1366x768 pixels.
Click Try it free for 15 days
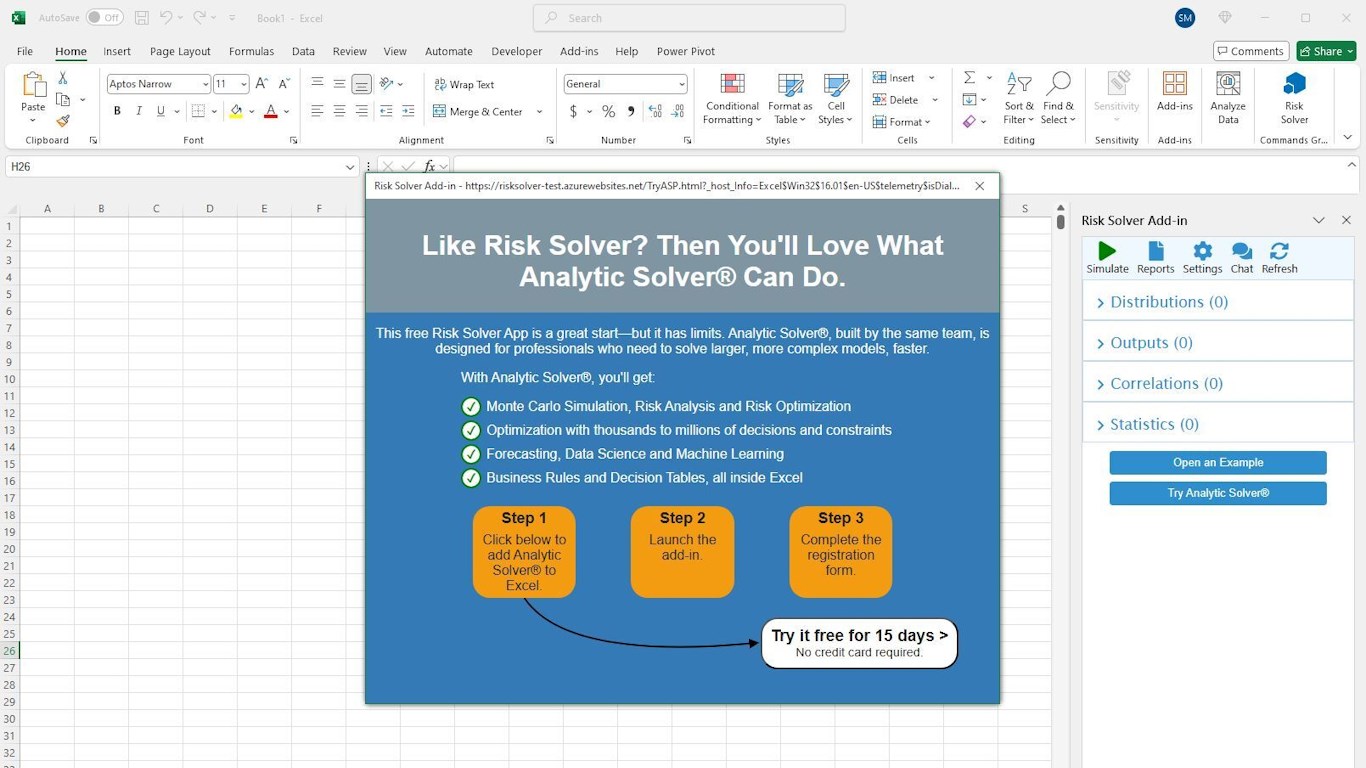coord(860,643)
